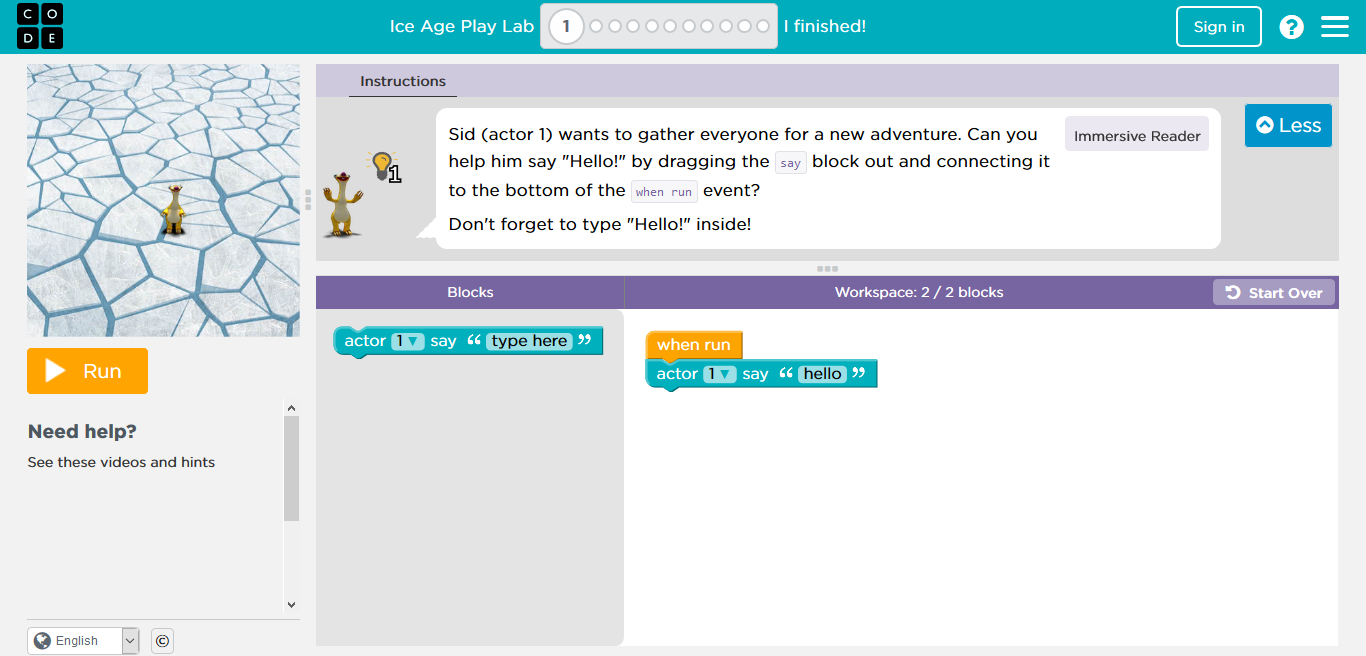The height and width of the screenshot is (656, 1366).
Task: Go to puzzle level 10 bubble
Action: coord(744,26)
